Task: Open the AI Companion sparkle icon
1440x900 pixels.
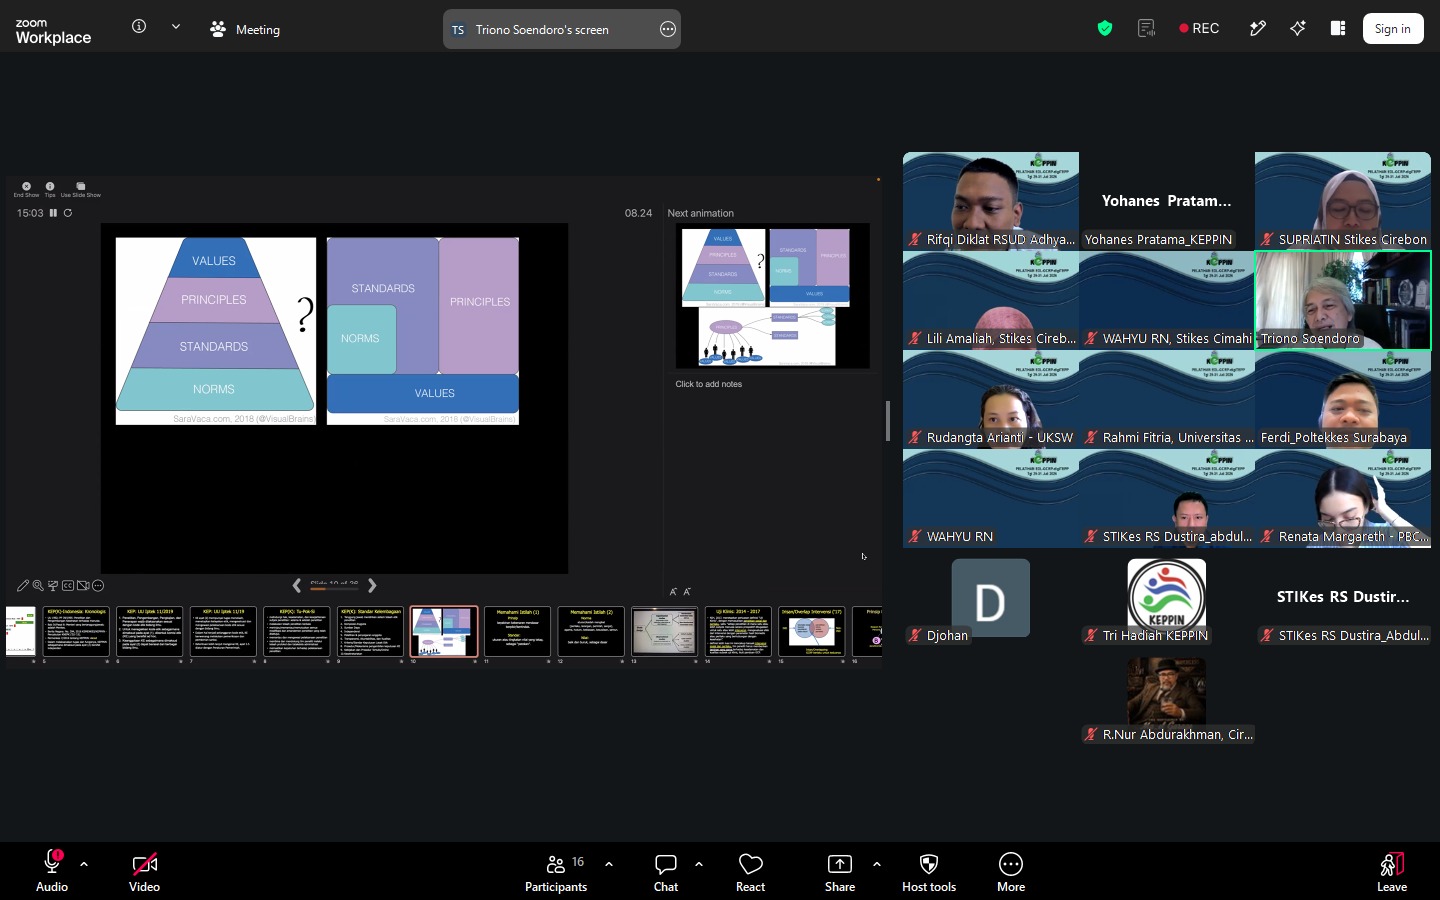Action: (1298, 28)
